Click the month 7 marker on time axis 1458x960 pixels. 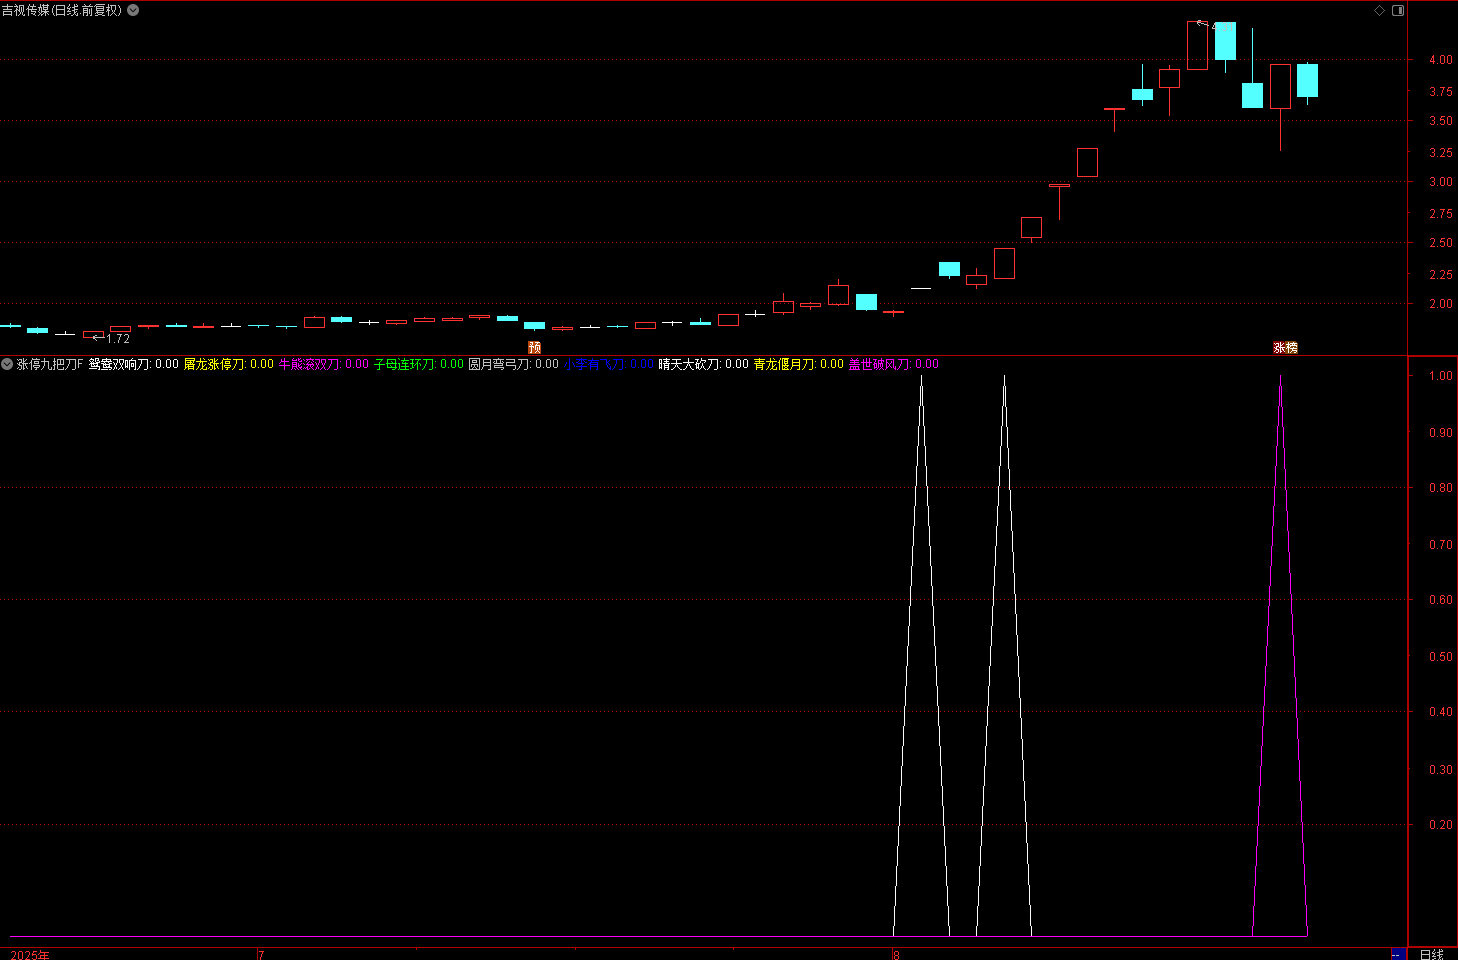pos(261,955)
